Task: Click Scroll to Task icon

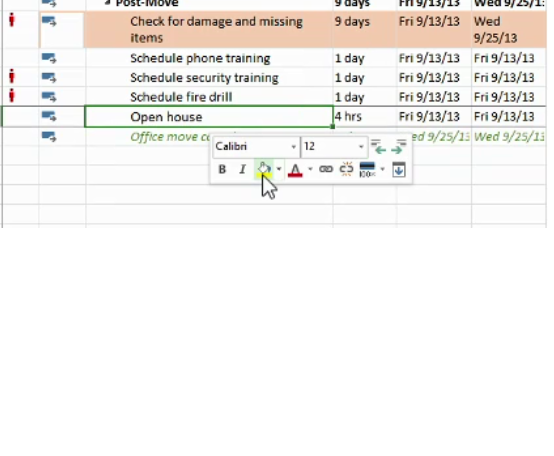Action: tap(399, 170)
